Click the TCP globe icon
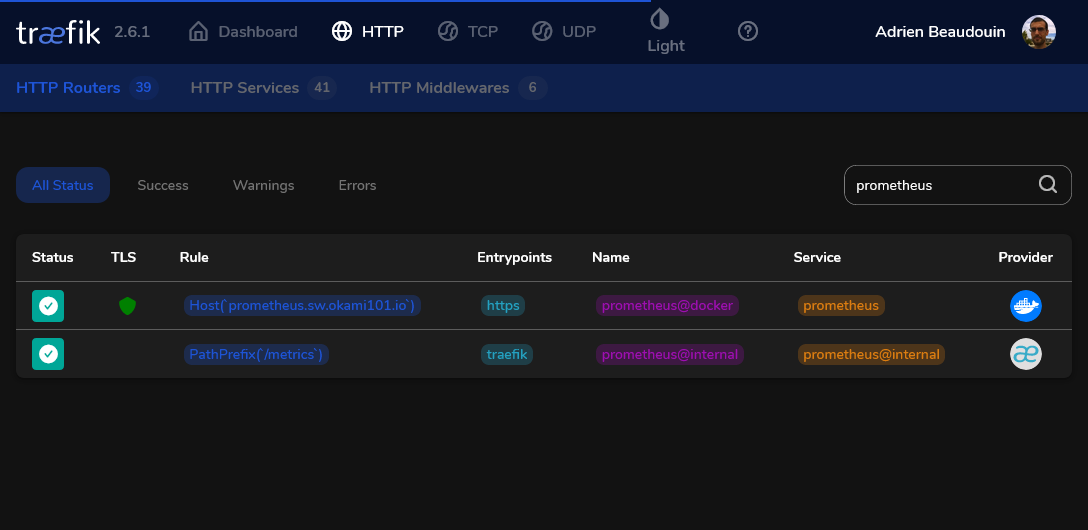 [448, 31]
